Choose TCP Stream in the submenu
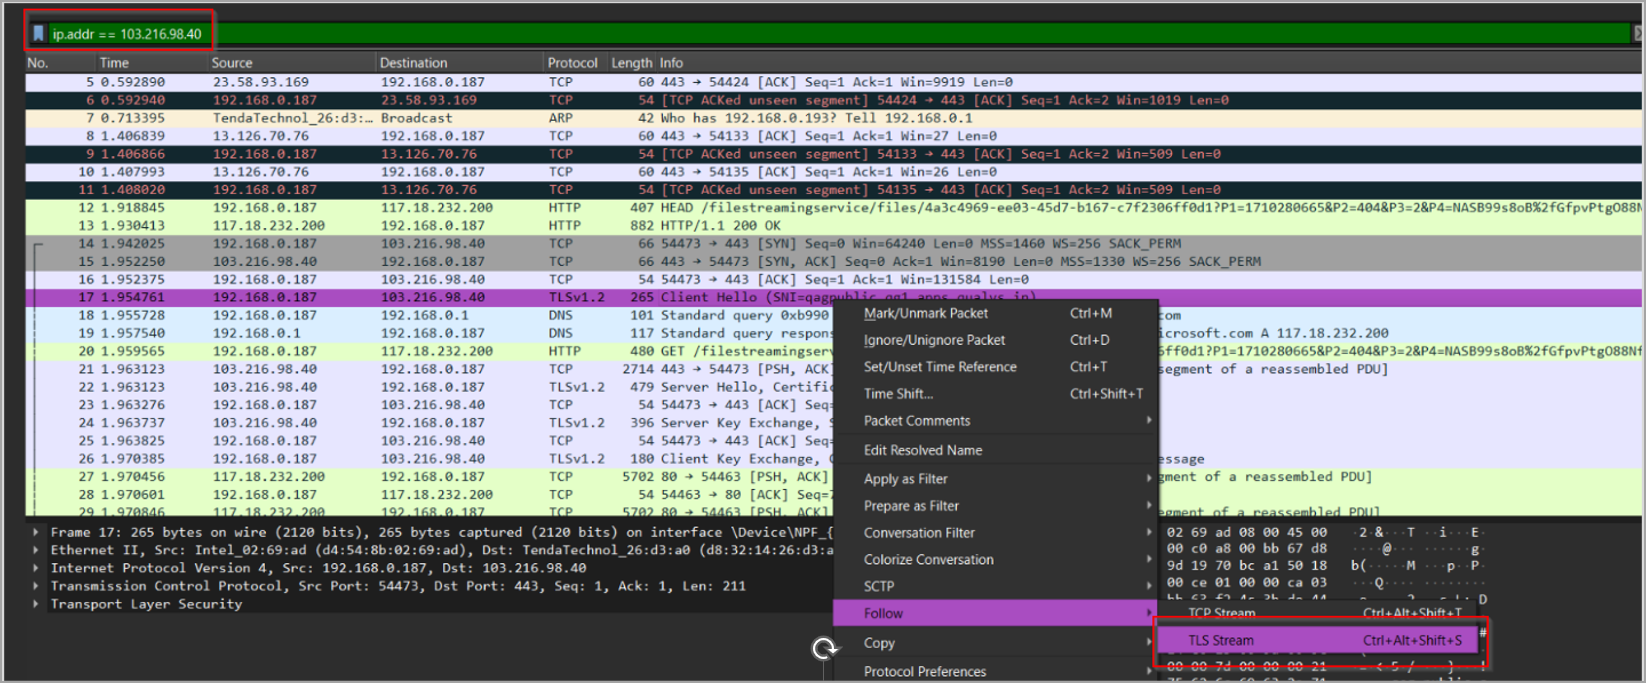Screen dimensions: 1646x683 point(1221,613)
